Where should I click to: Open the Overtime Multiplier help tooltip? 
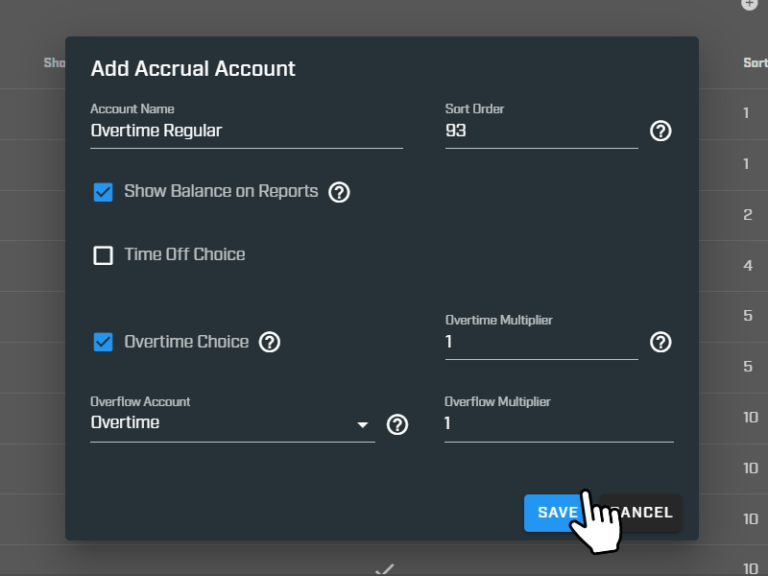pyautogui.click(x=660, y=342)
